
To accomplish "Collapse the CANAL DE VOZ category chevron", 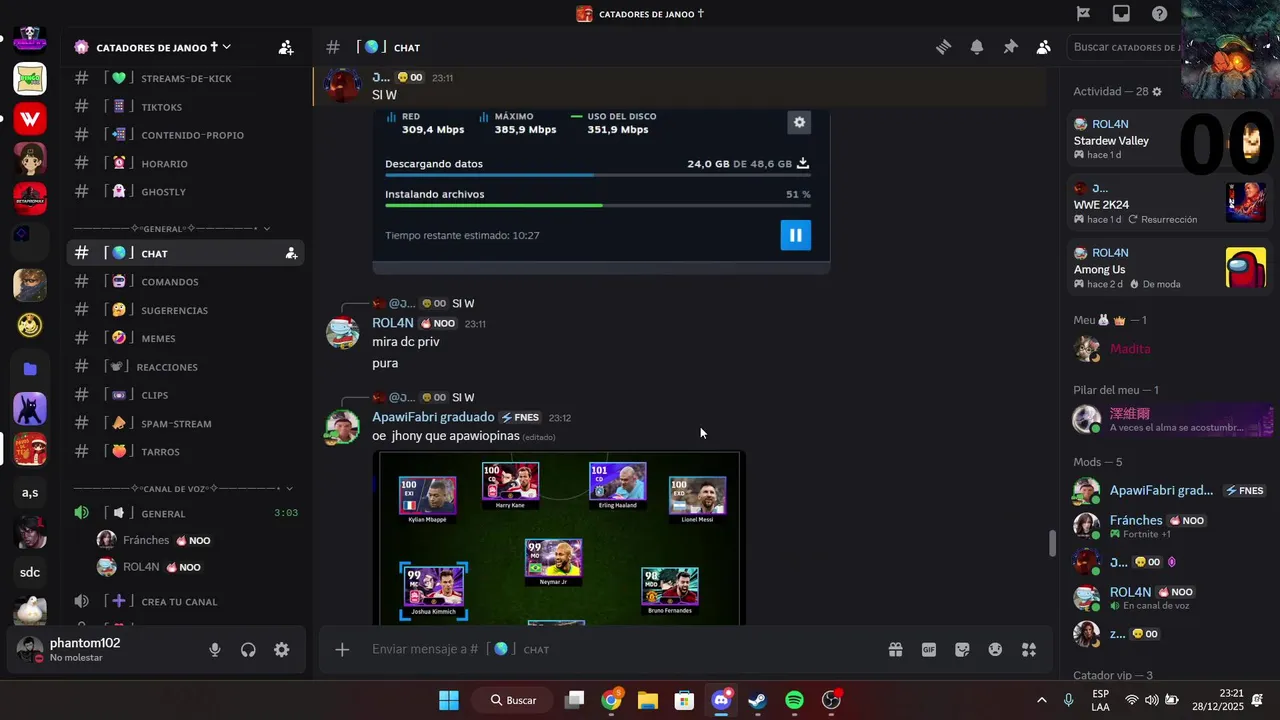I will (289, 489).
